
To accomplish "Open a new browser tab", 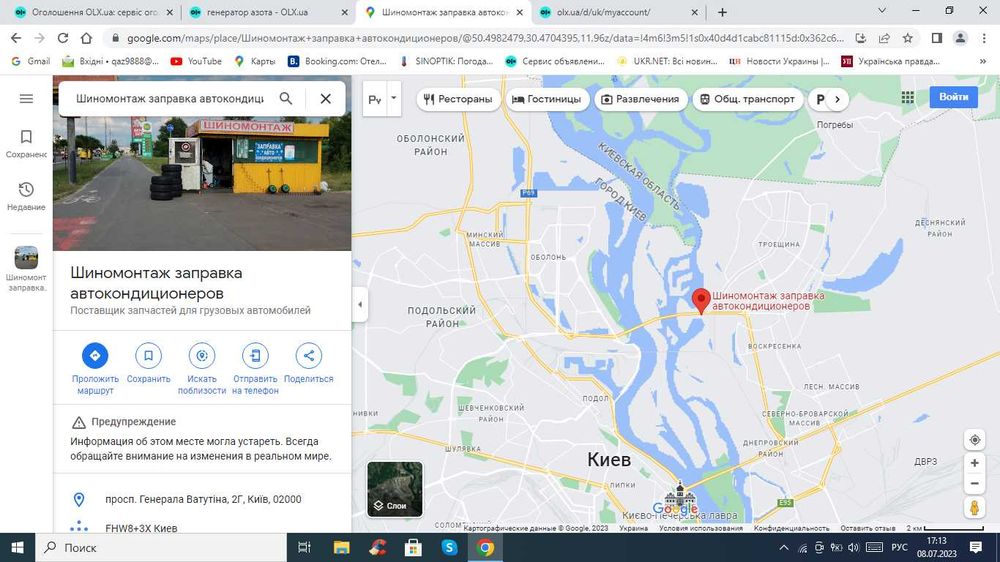I will point(722,12).
